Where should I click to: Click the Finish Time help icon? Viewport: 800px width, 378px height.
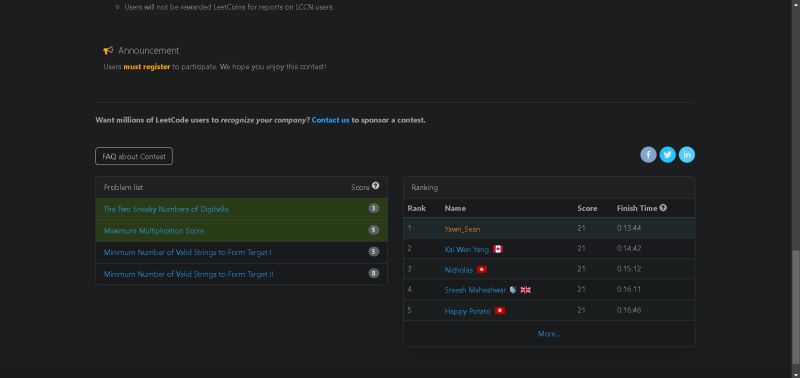pyautogui.click(x=663, y=208)
